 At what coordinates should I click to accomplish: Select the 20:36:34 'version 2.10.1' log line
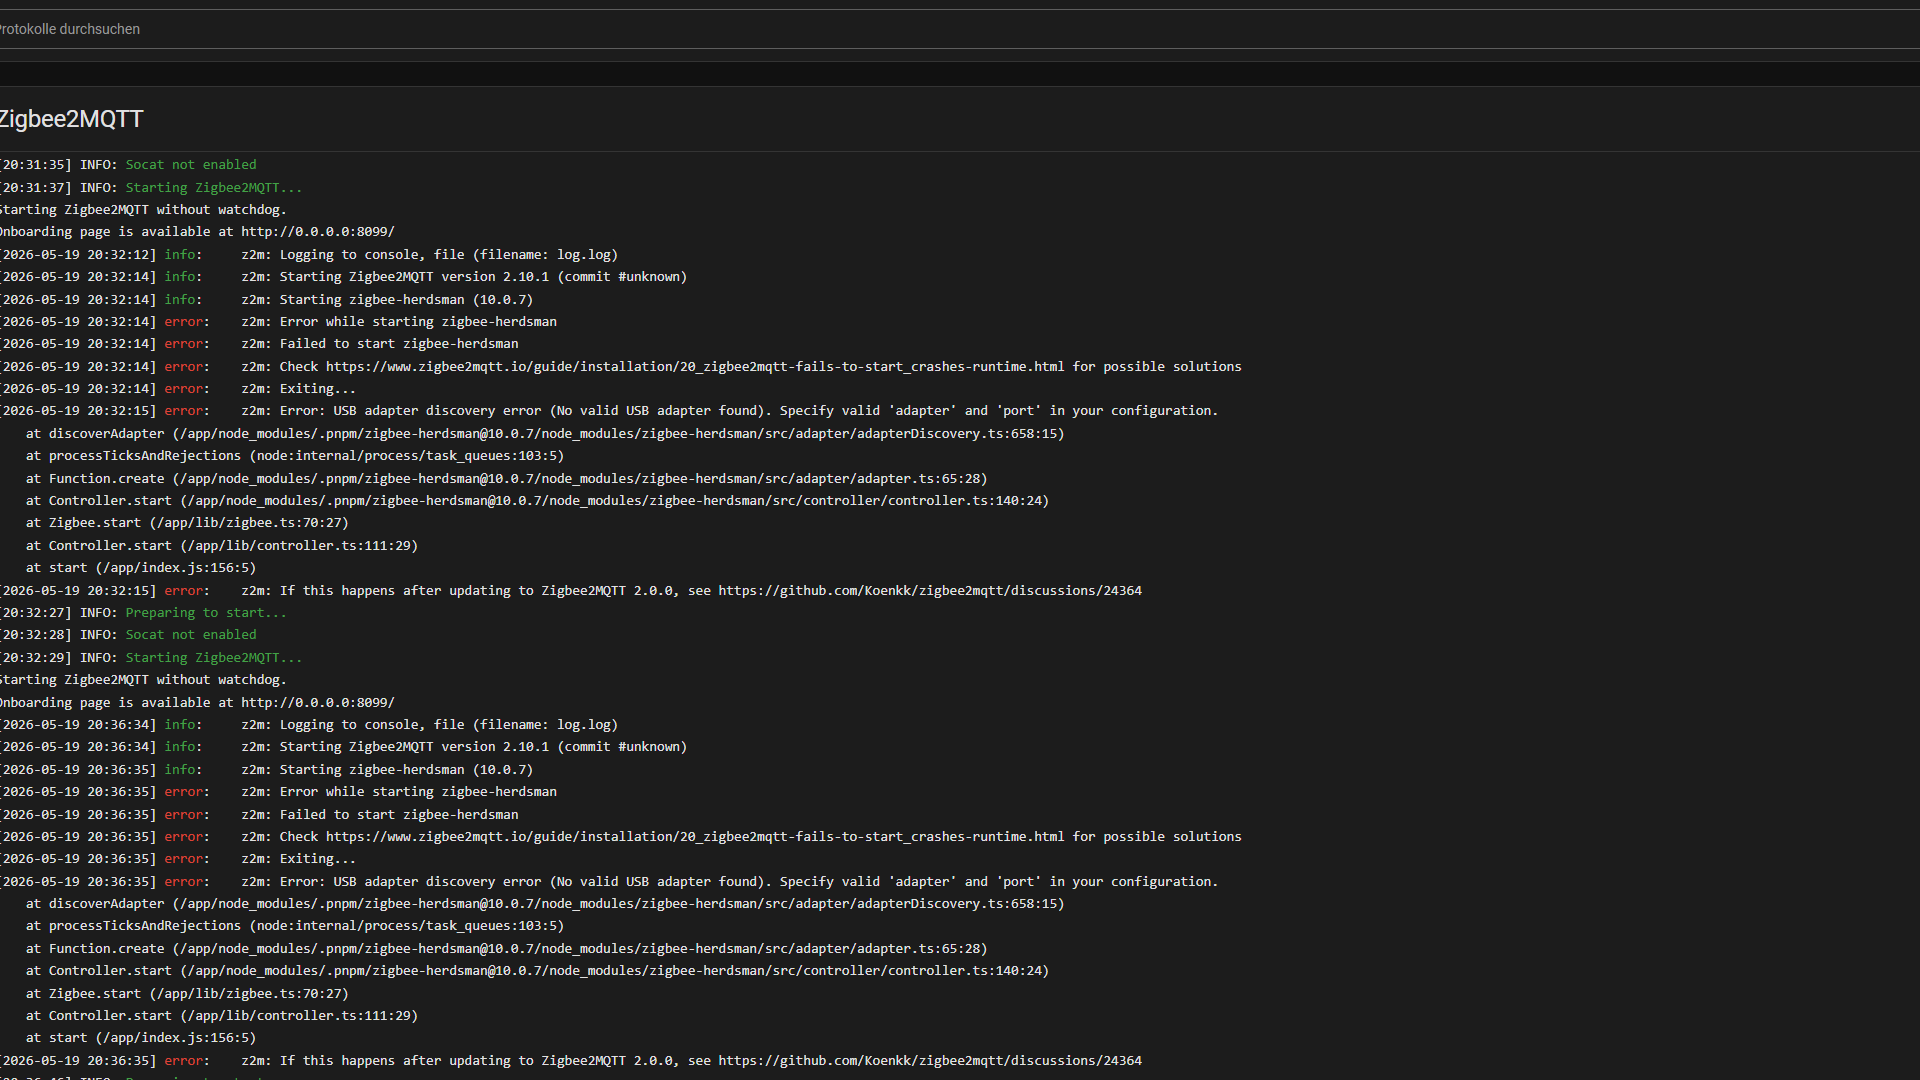(344, 747)
